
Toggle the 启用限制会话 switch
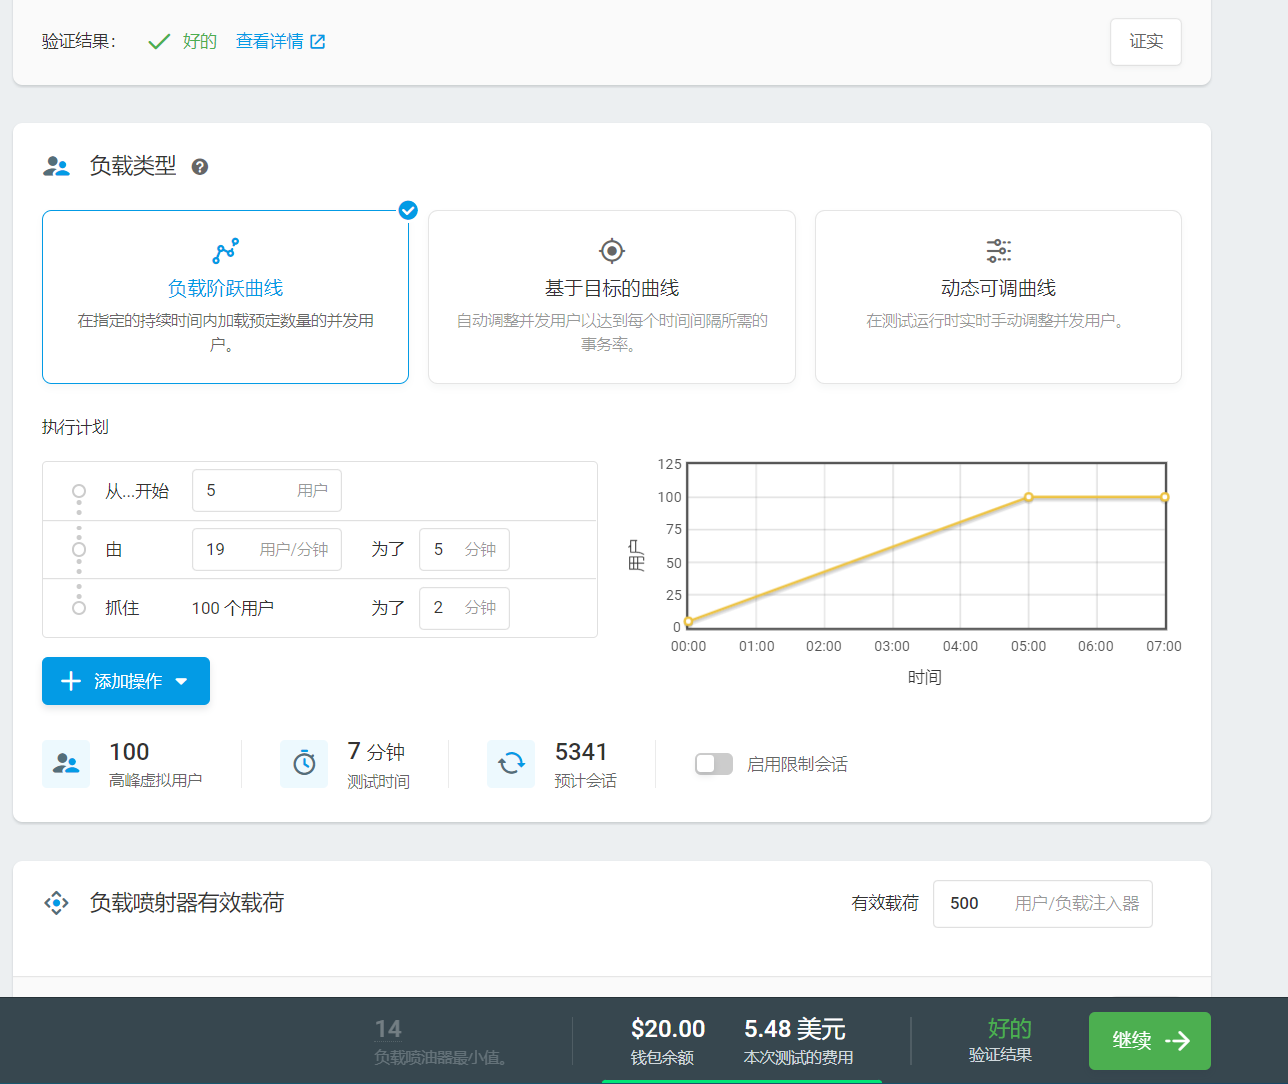[x=714, y=764]
